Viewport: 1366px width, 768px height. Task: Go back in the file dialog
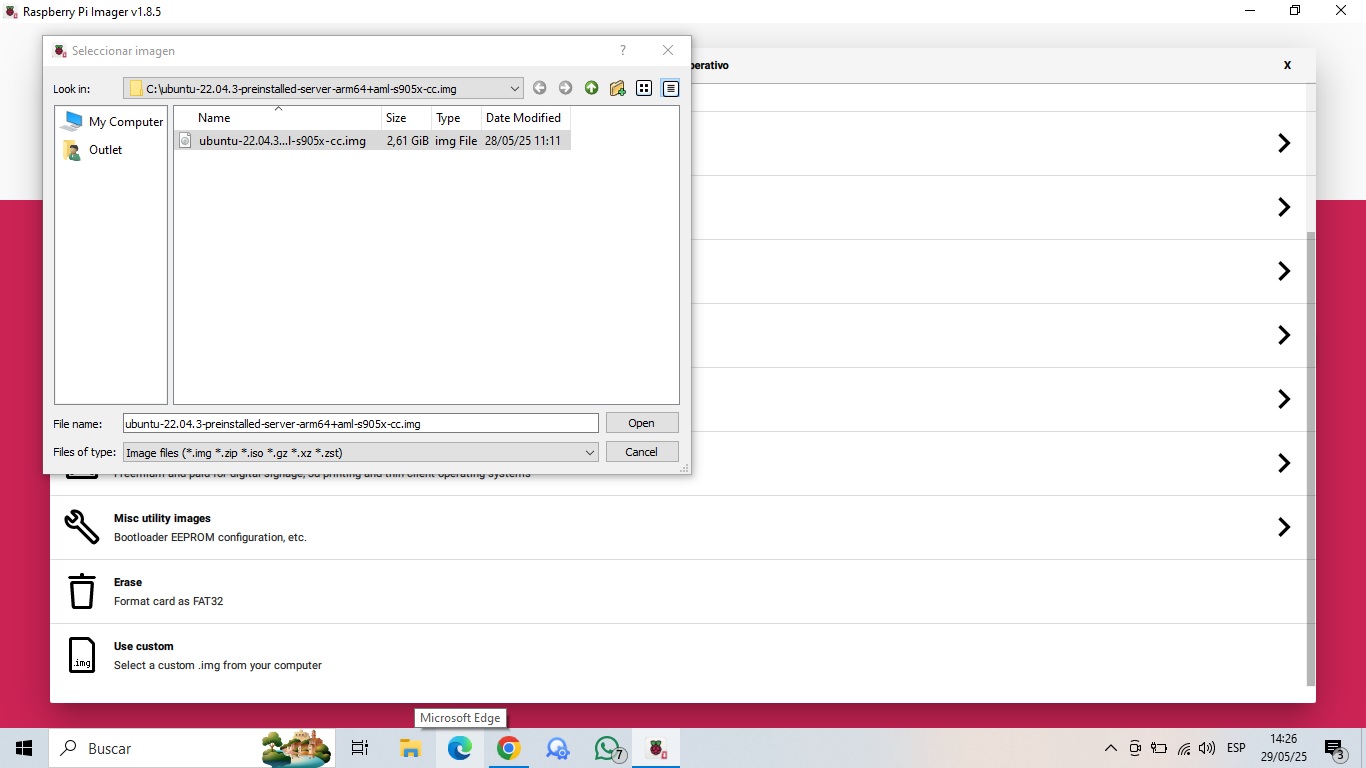pyautogui.click(x=539, y=88)
